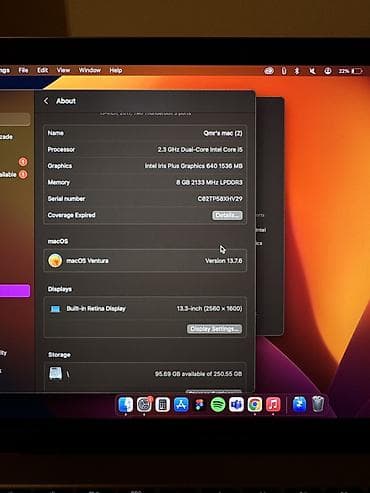Click the memory value 8 GB 2133 MHz

point(209,182)
